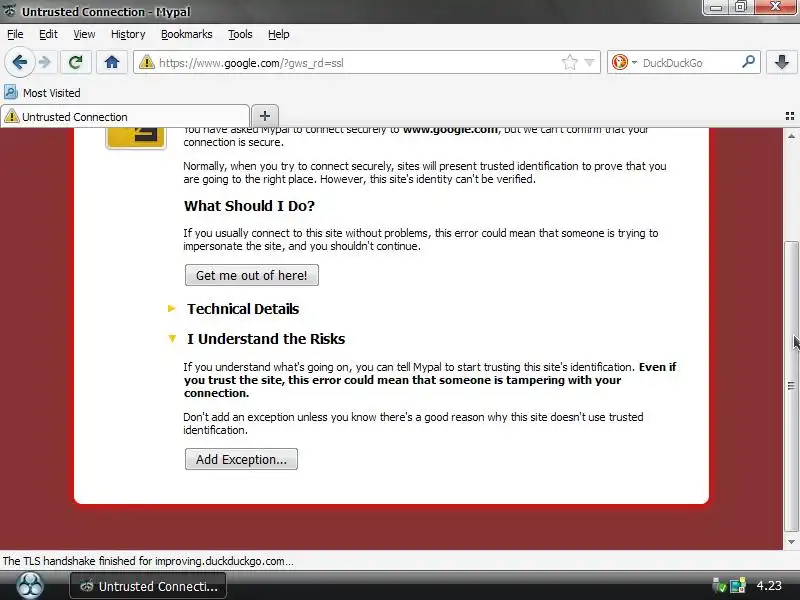This screenshot has height=600, width=800.
Task: Go forward with the forward arrow button
Action: 45,63
